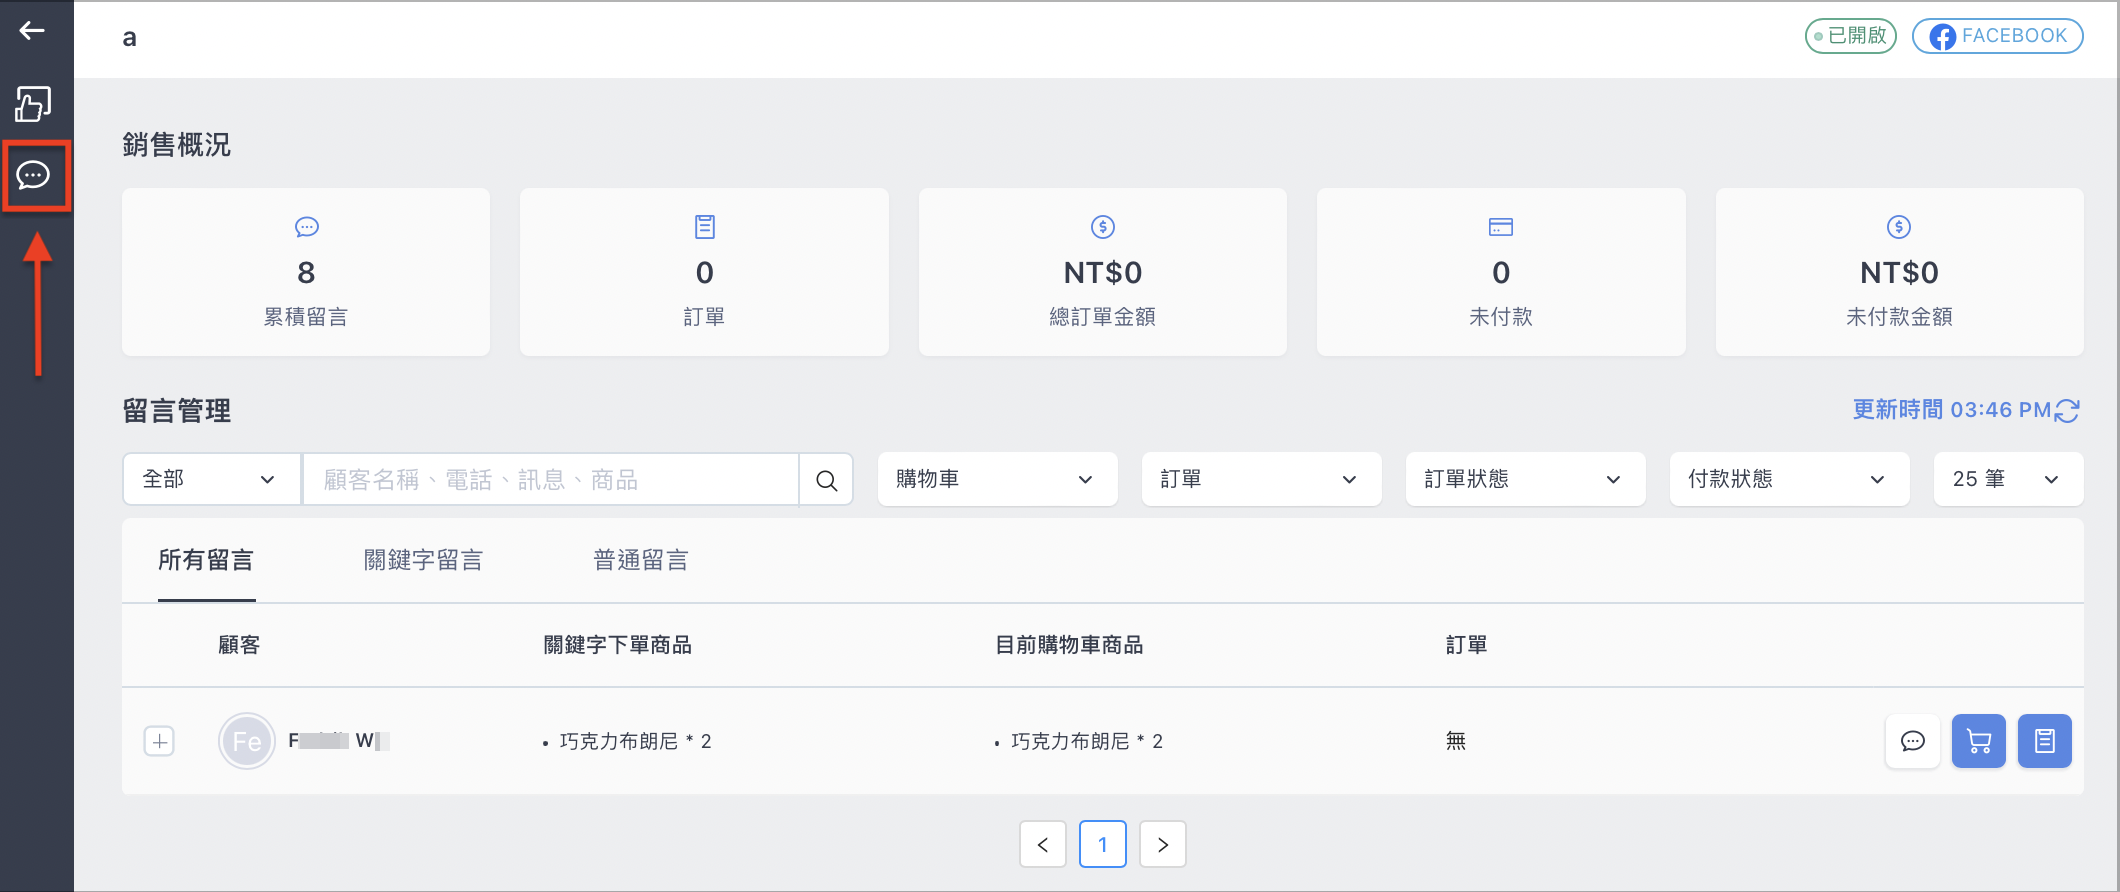Screen dimensions: 2120x892
Task: Click the 總訂單金額 label
Action: tap(1103, 317)
